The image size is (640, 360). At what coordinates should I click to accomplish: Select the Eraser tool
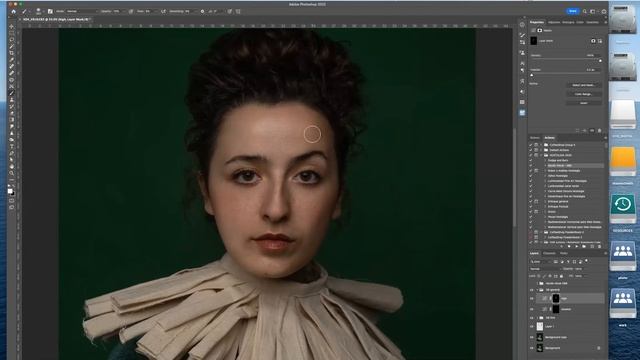coord(11,113)
